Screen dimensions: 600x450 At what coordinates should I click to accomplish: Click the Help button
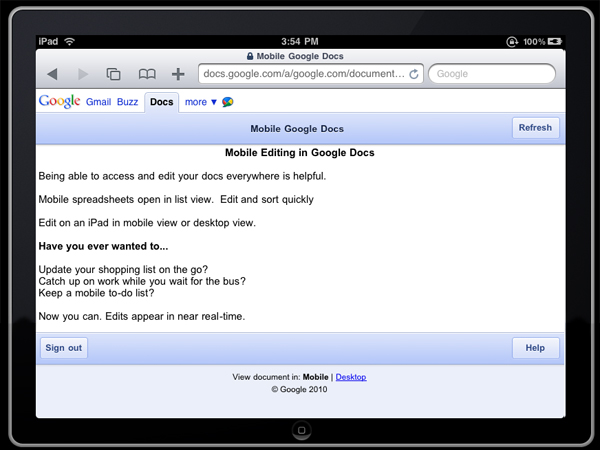(x=535, y=348)
